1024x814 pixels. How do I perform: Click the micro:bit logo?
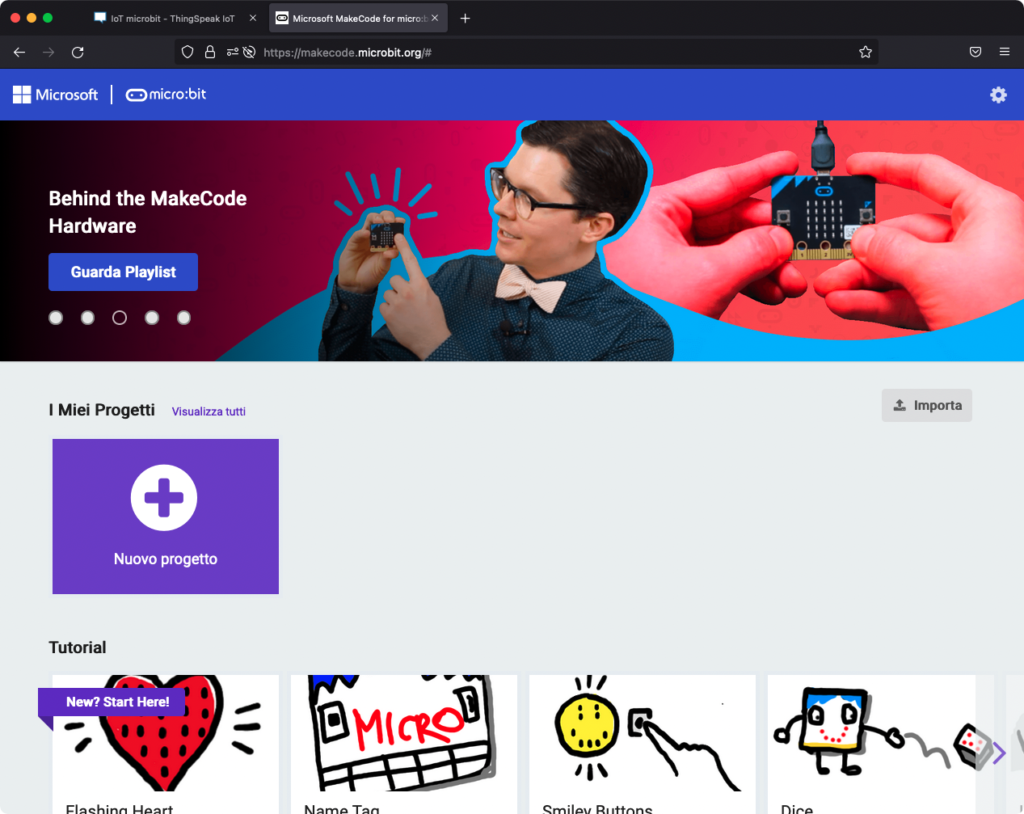(x=166, y=95)
